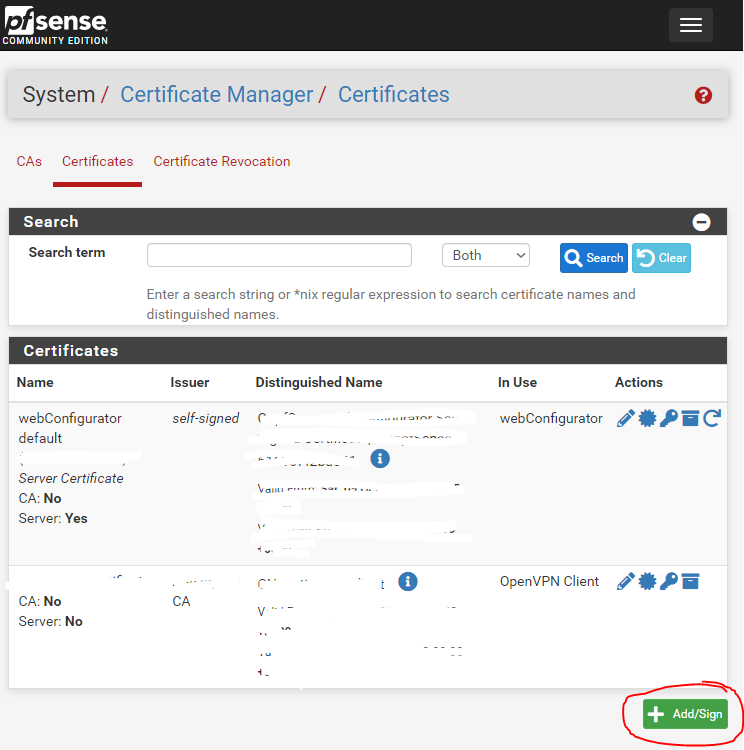
Task: Click the blue Search button
Action: coord(593,258)
